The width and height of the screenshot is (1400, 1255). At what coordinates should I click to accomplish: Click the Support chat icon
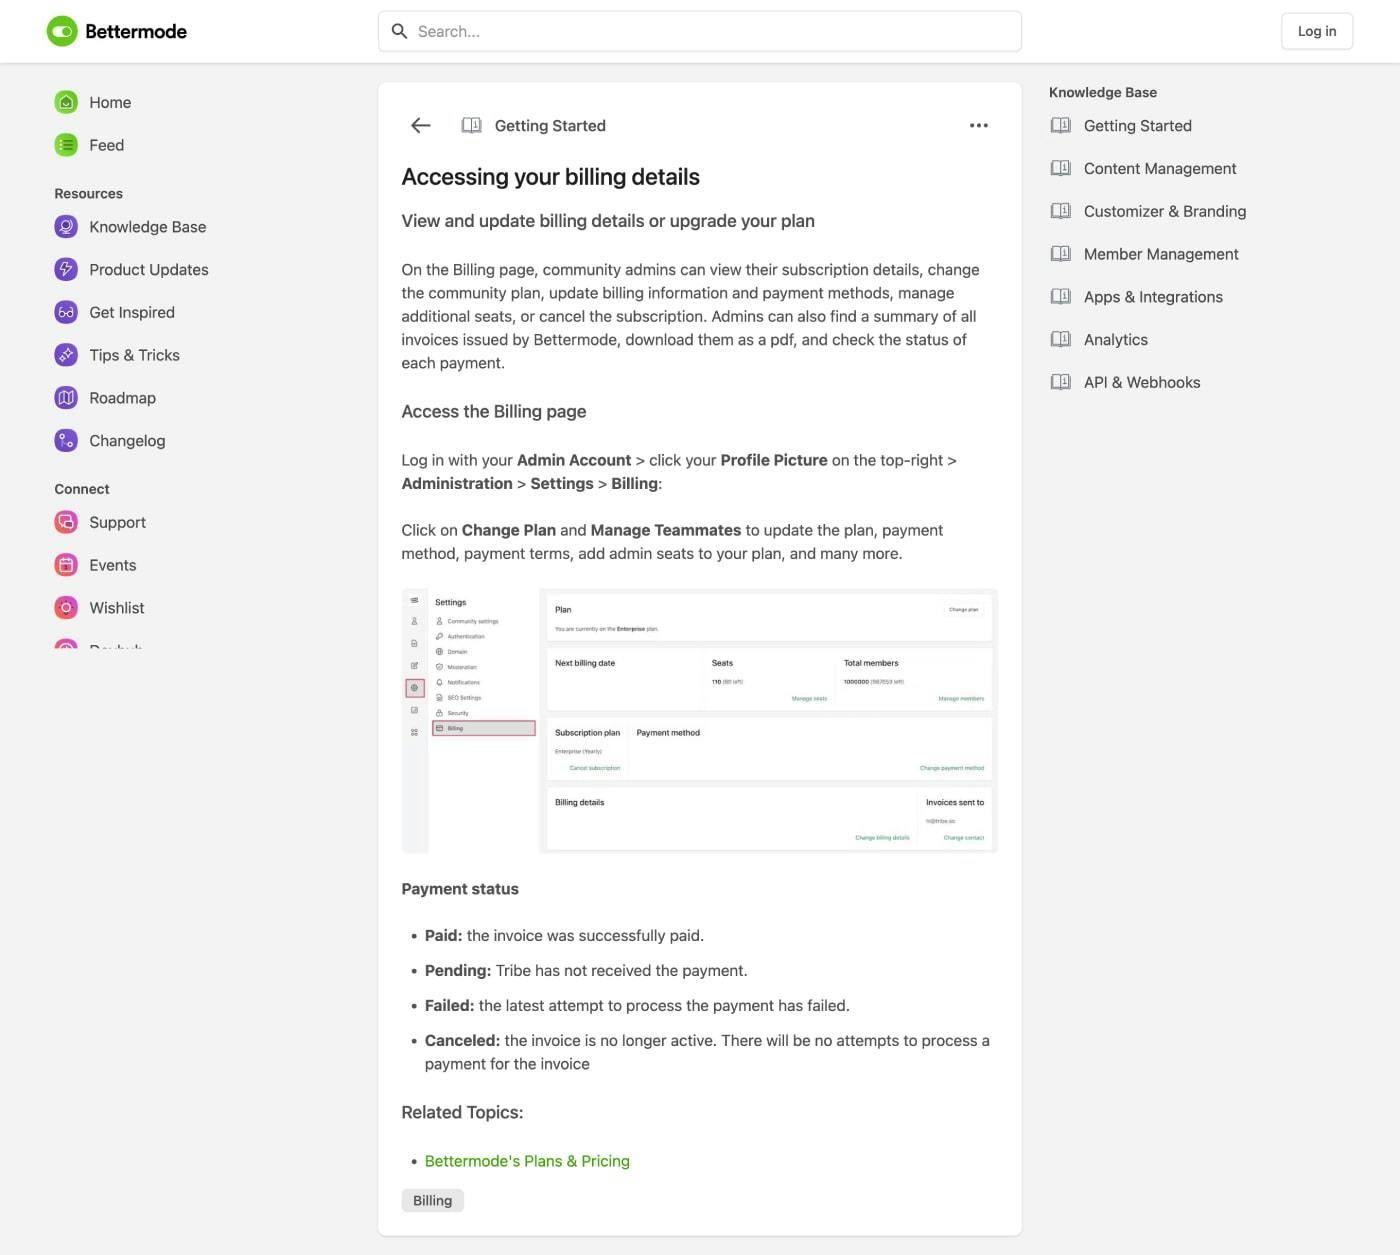(x=66, y=522)
